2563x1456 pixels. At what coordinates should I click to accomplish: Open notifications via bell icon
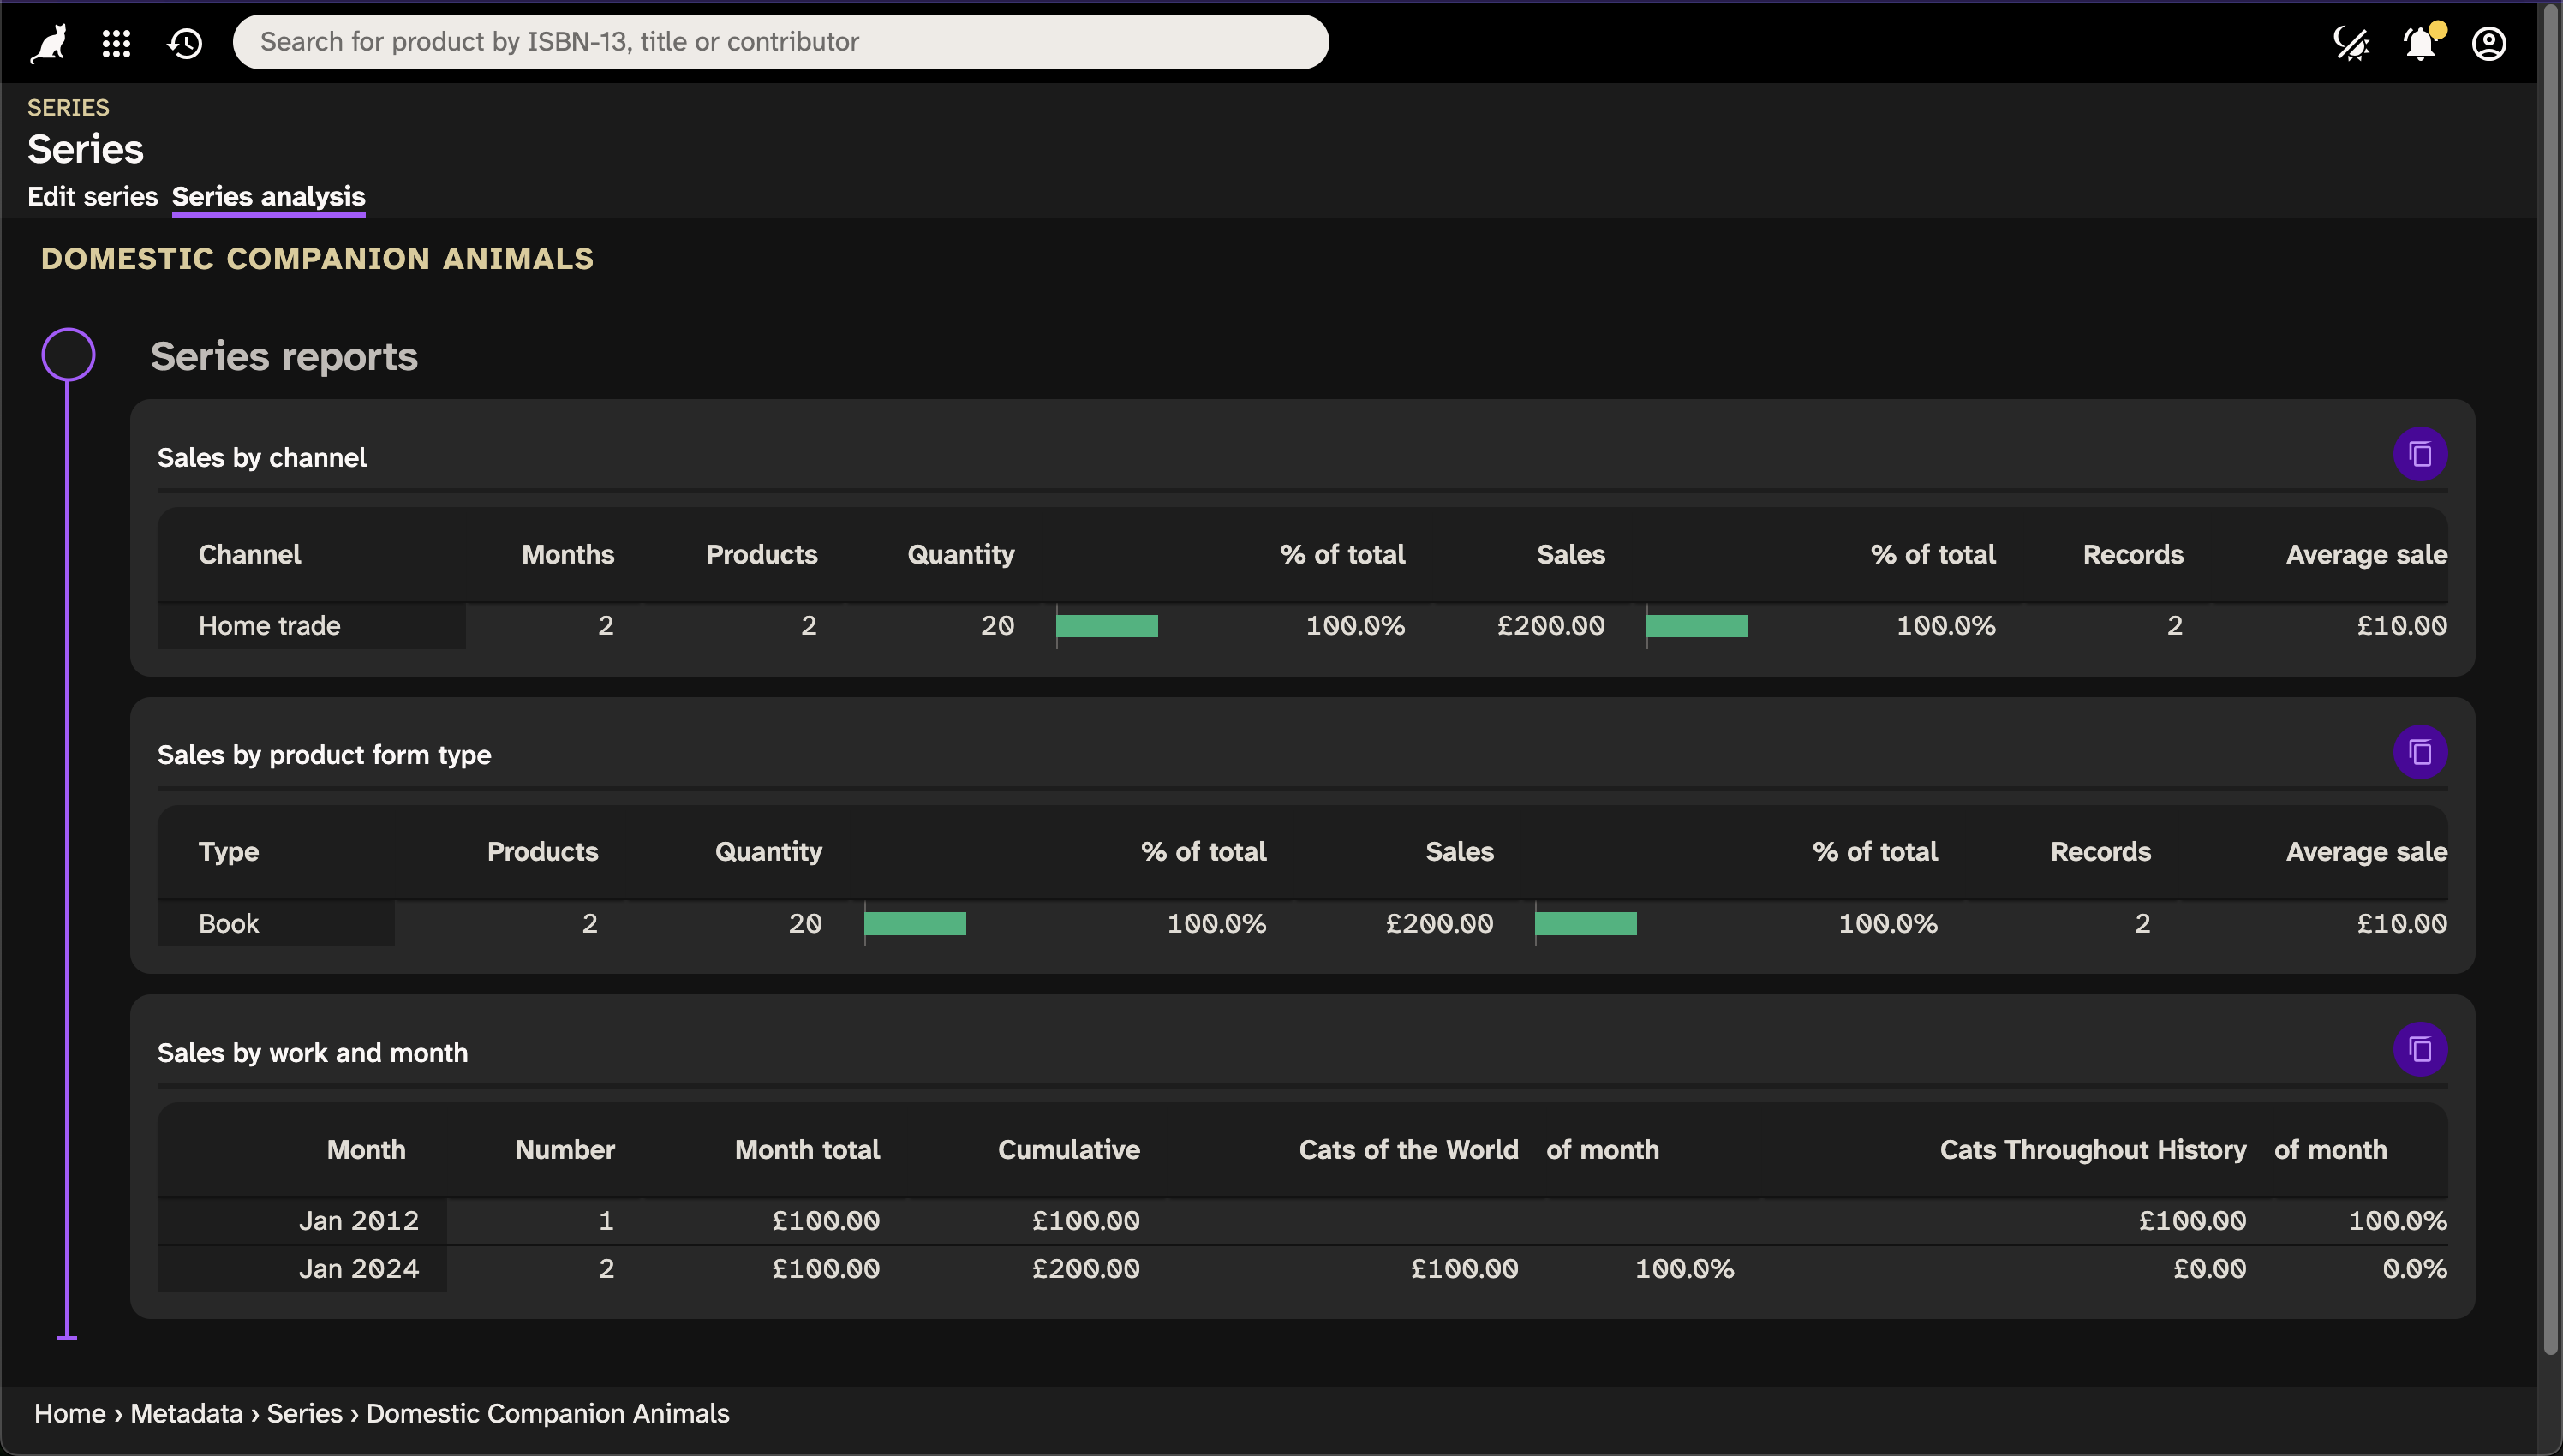point(2419,42)
